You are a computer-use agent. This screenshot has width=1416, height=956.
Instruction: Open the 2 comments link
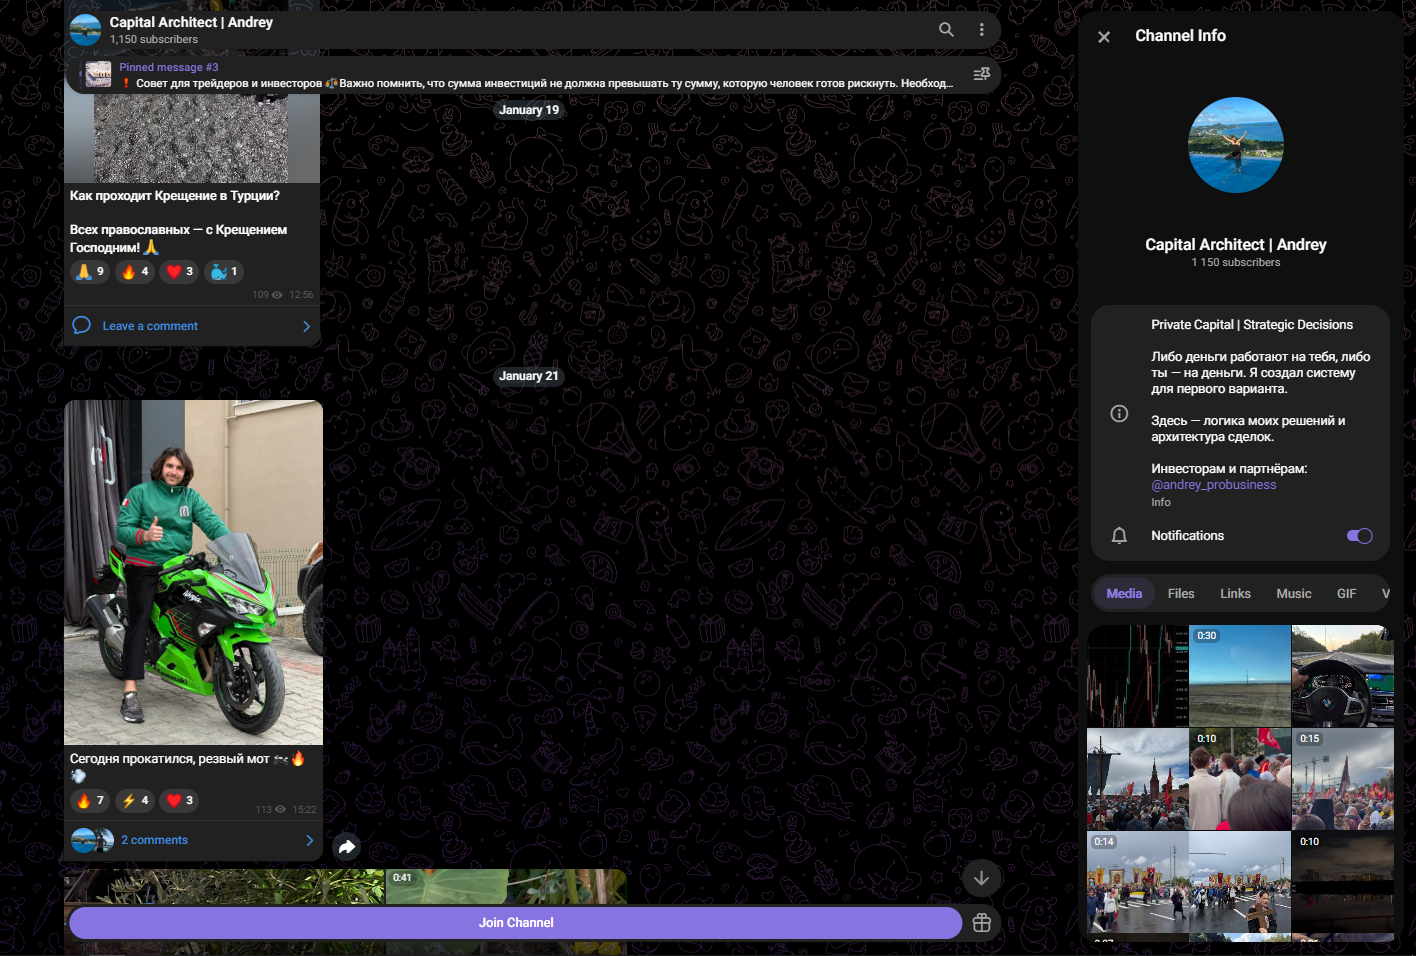click(154, 841)
